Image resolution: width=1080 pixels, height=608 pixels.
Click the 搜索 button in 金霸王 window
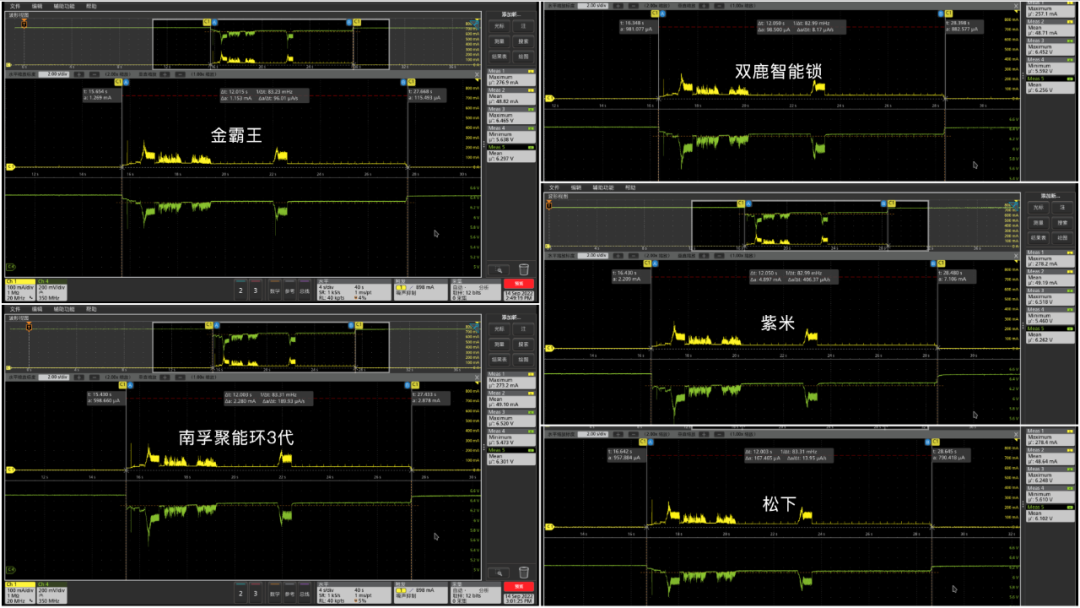tap(523, 41)
